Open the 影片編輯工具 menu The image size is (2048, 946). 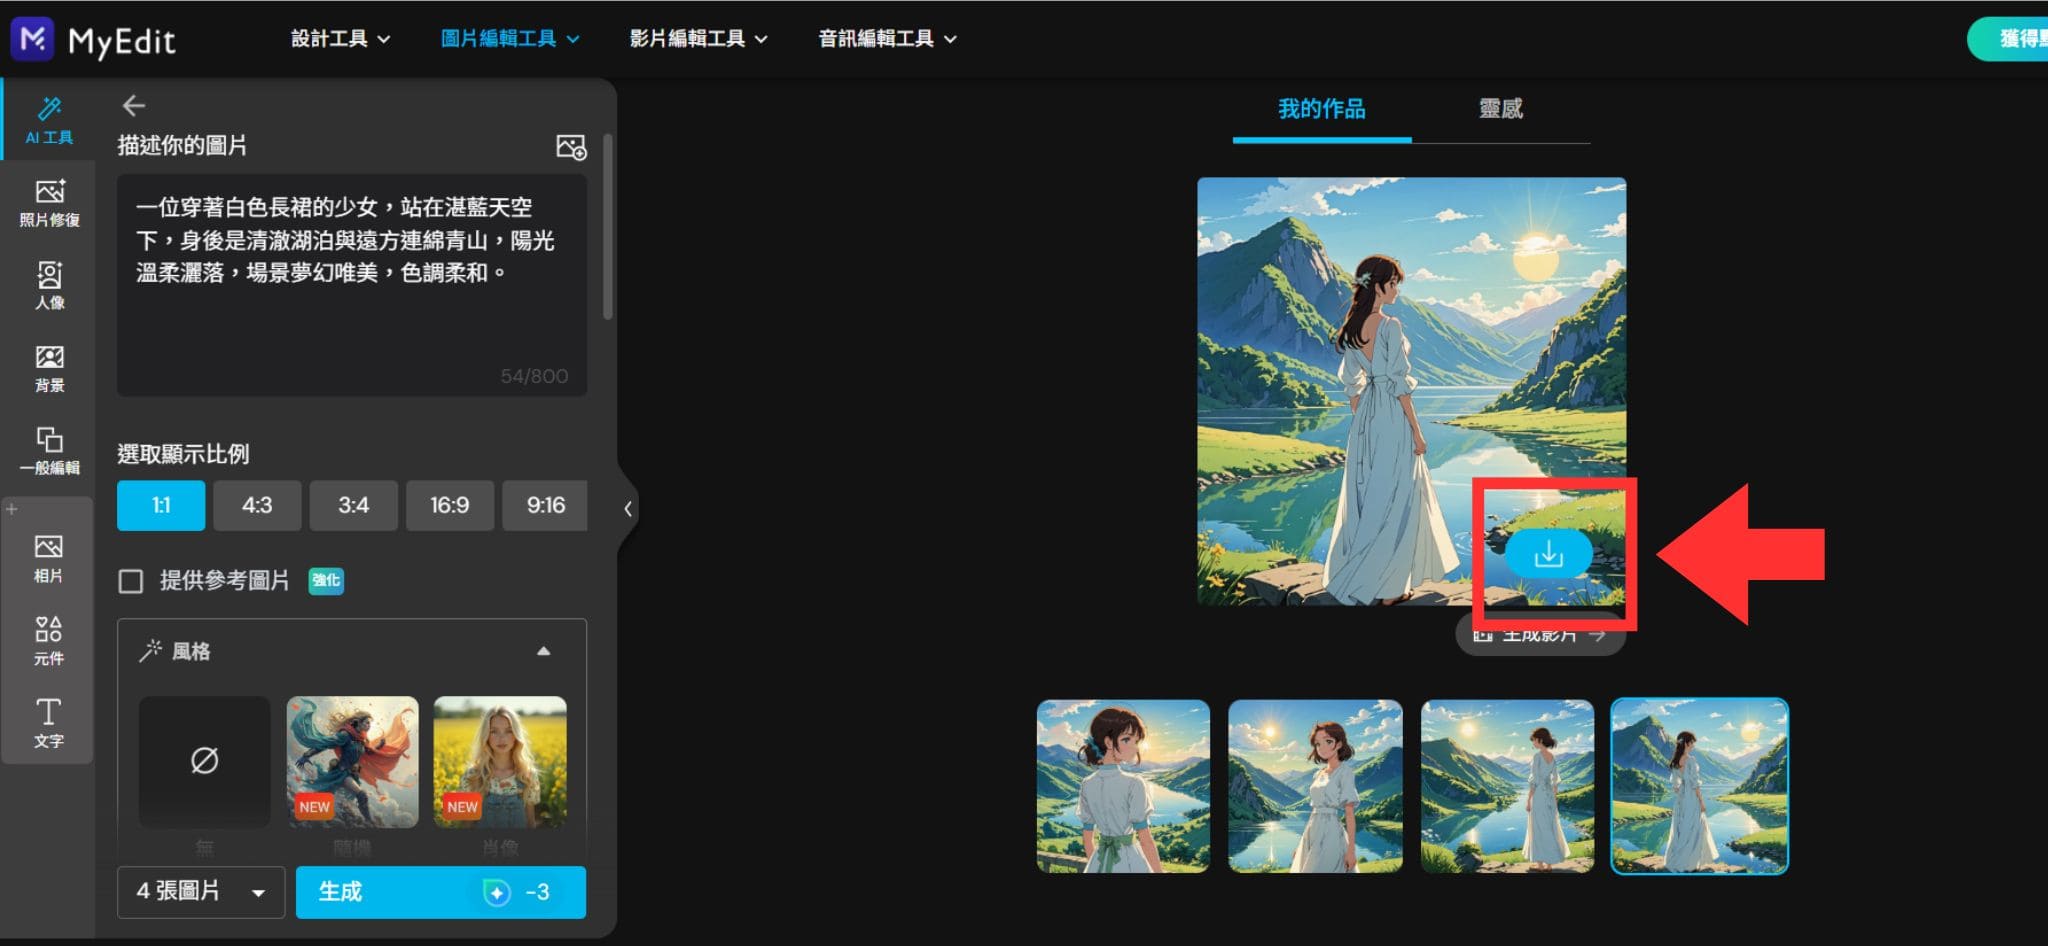pyautogui.click(x=698, y=39)
